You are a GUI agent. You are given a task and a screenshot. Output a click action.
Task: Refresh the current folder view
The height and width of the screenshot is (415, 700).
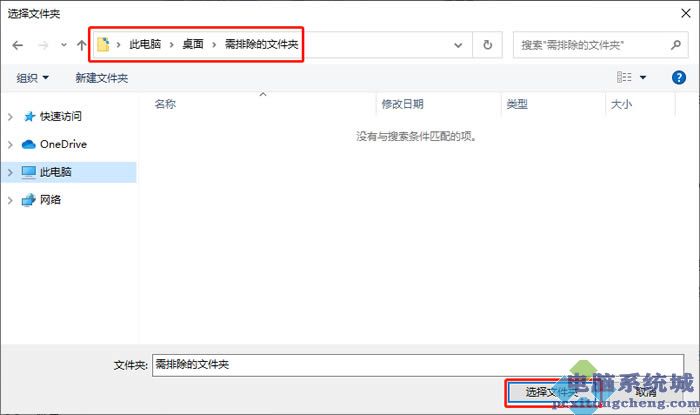pyautogui.click(x=488, y=45)
